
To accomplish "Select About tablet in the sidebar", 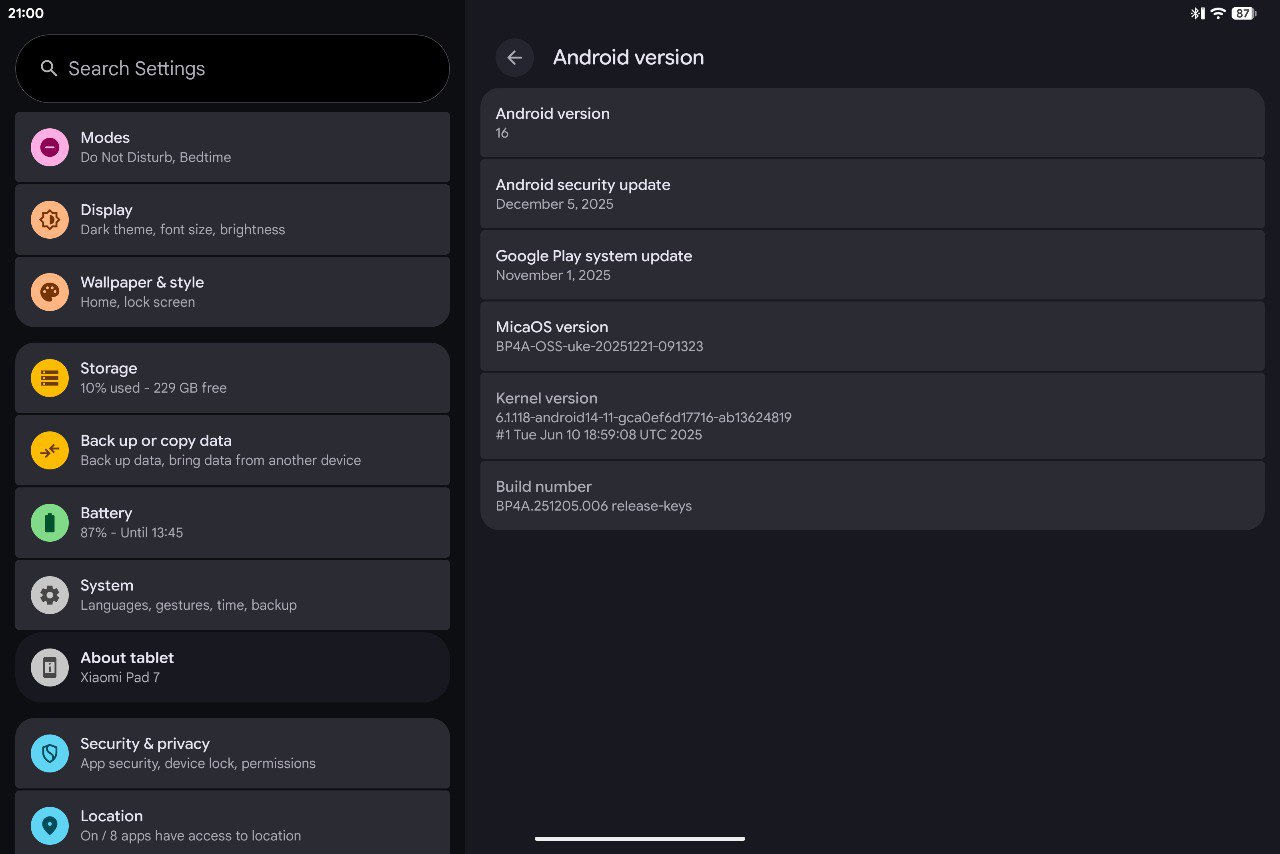I will [x=232, y=667].
